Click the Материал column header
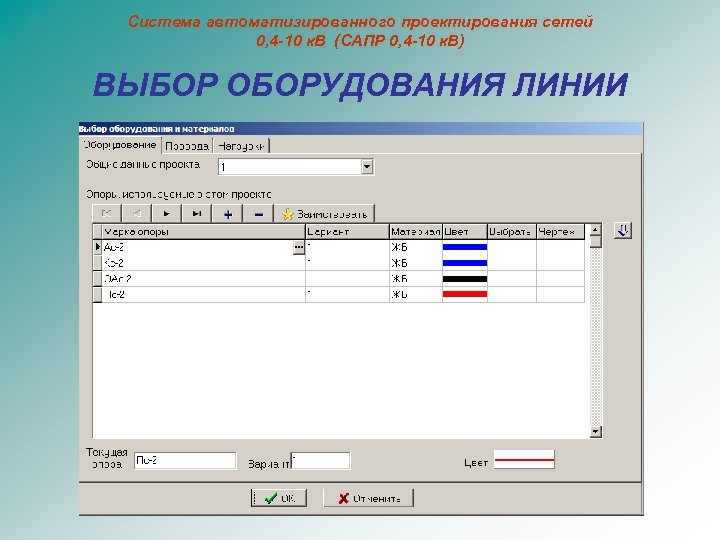The width and height of the screenshot is (720, 540). 416,232
